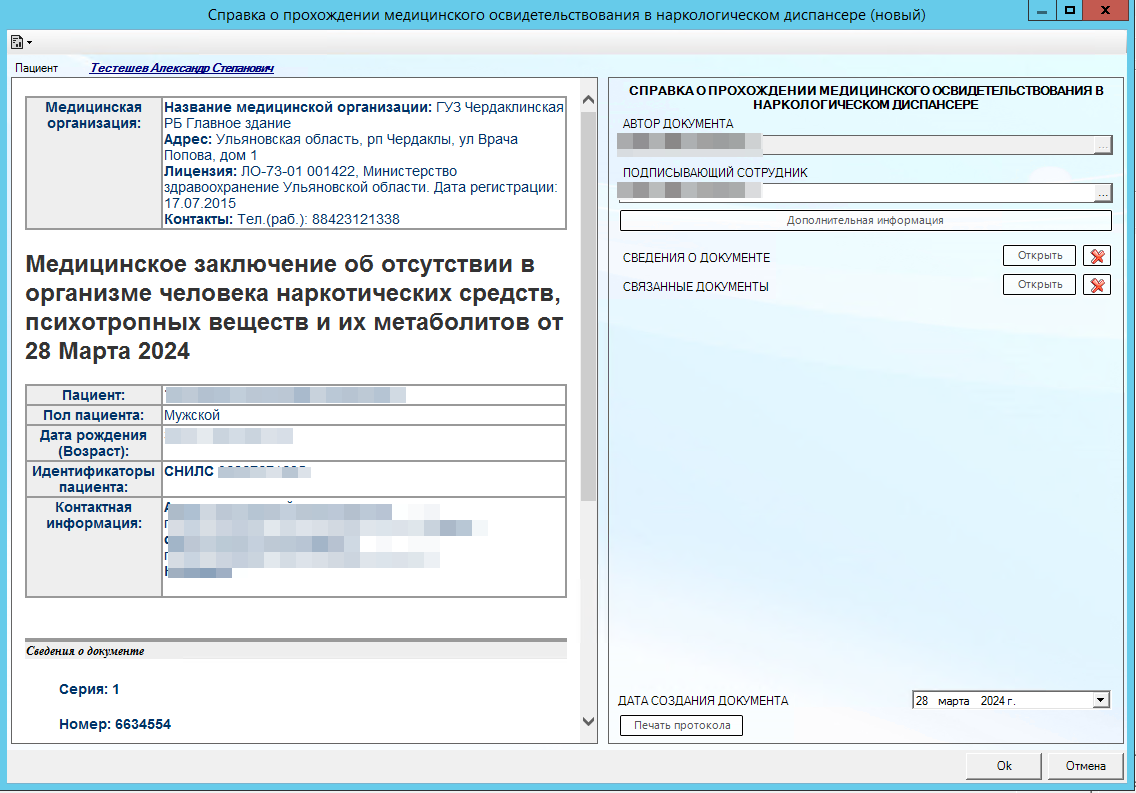
Task: Clear Связанные документы with red cross
Action: 1097,285
